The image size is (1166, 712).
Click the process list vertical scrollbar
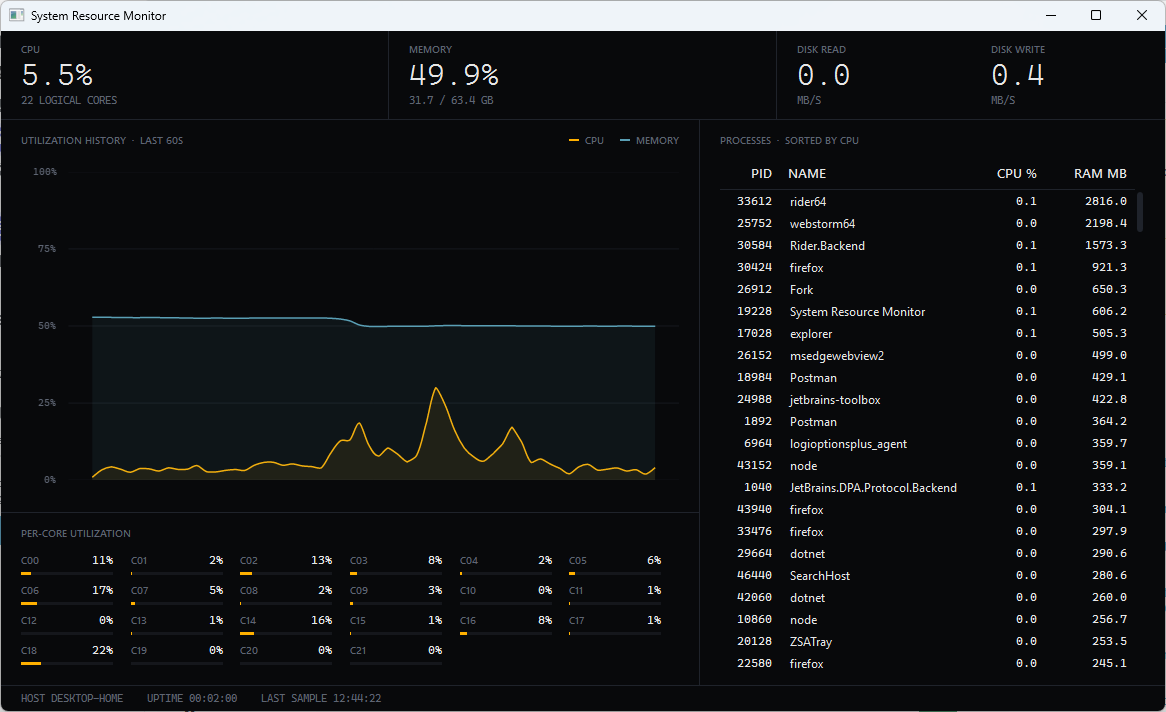[x=1141, y=212]
